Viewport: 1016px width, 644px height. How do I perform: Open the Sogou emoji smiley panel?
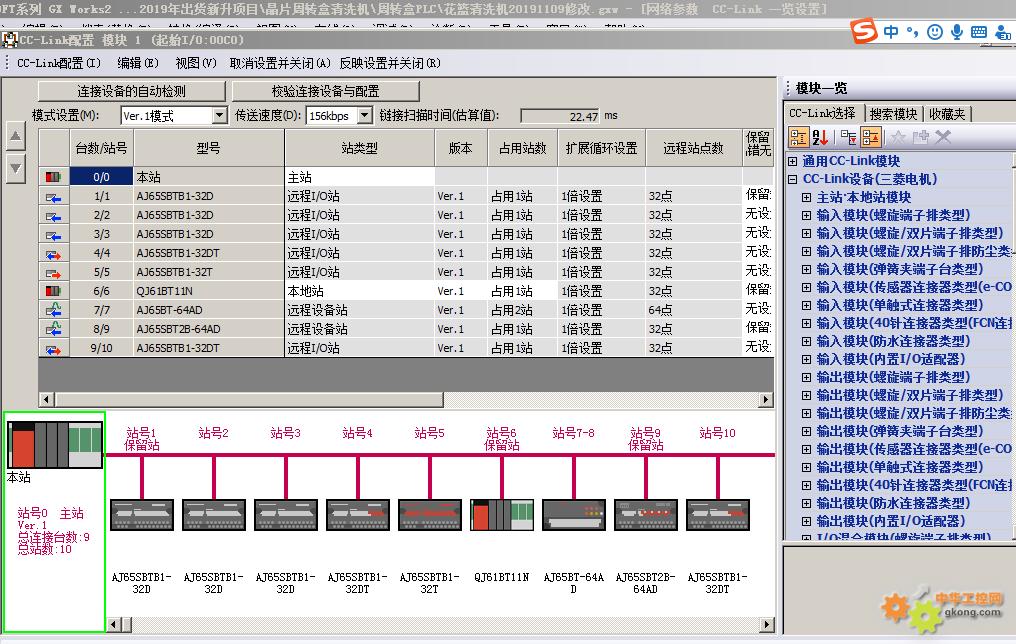(934, 32)
